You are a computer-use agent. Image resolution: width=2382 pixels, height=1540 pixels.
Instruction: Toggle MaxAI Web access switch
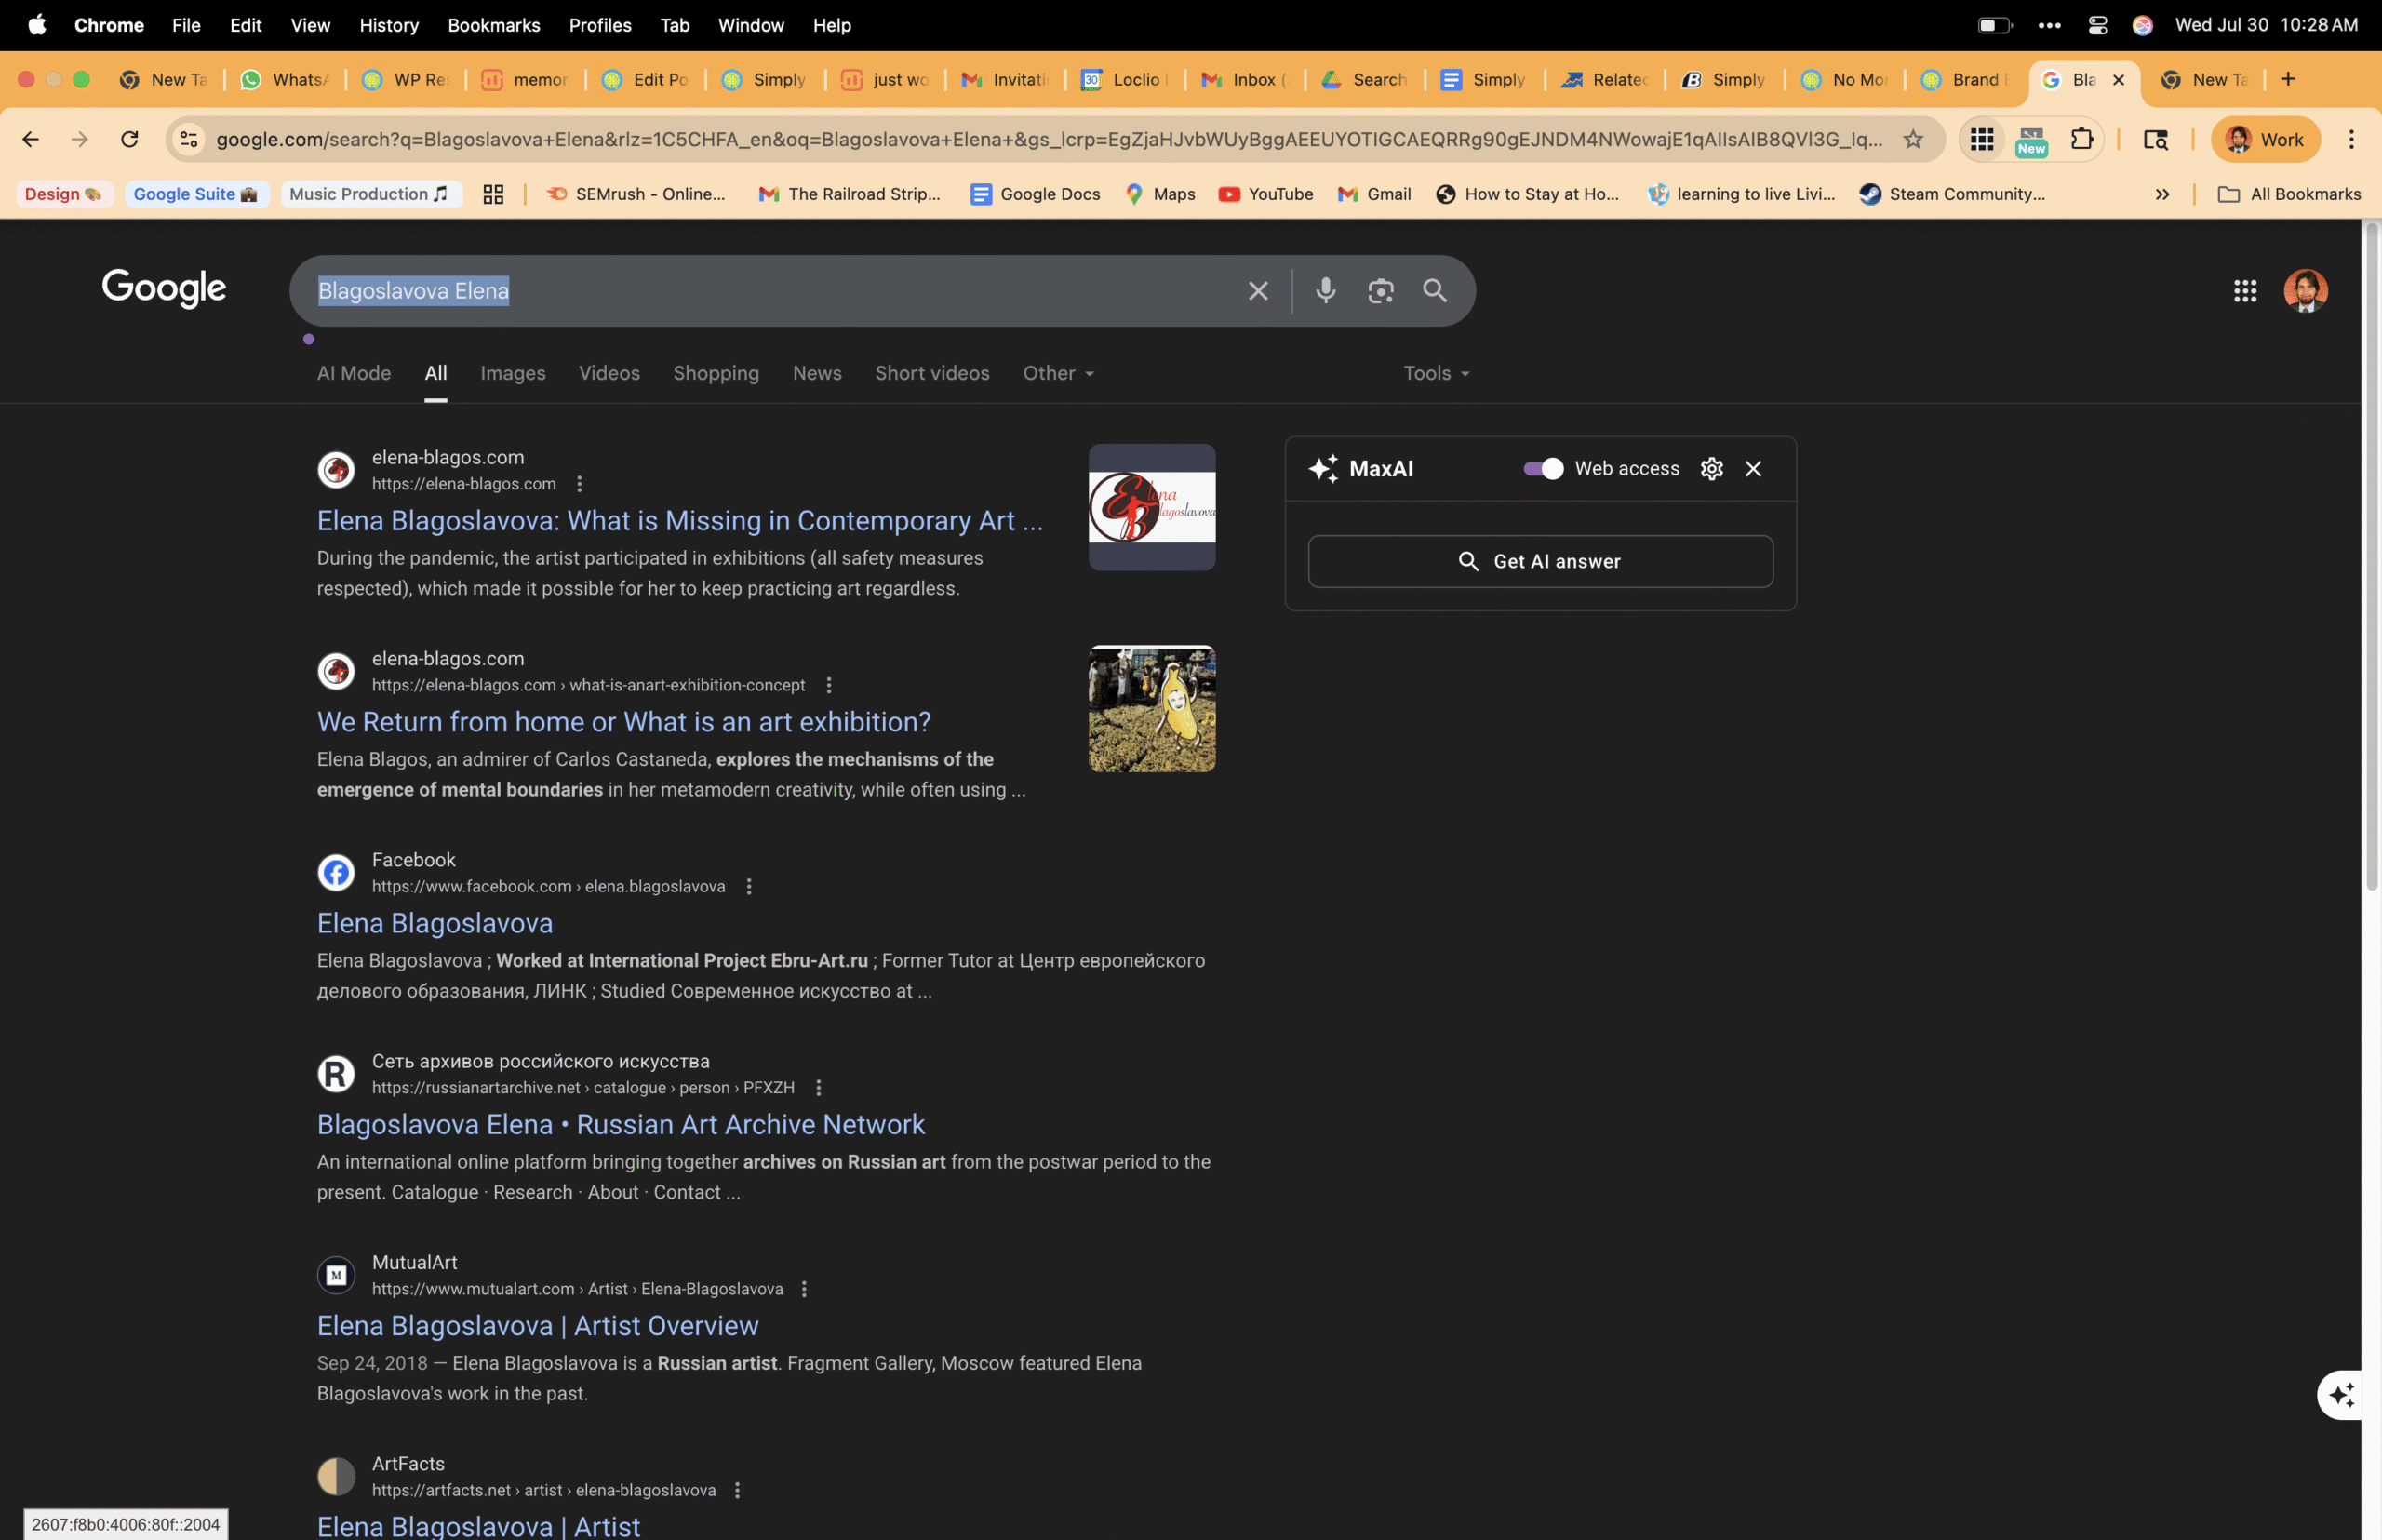[1542, 469]
